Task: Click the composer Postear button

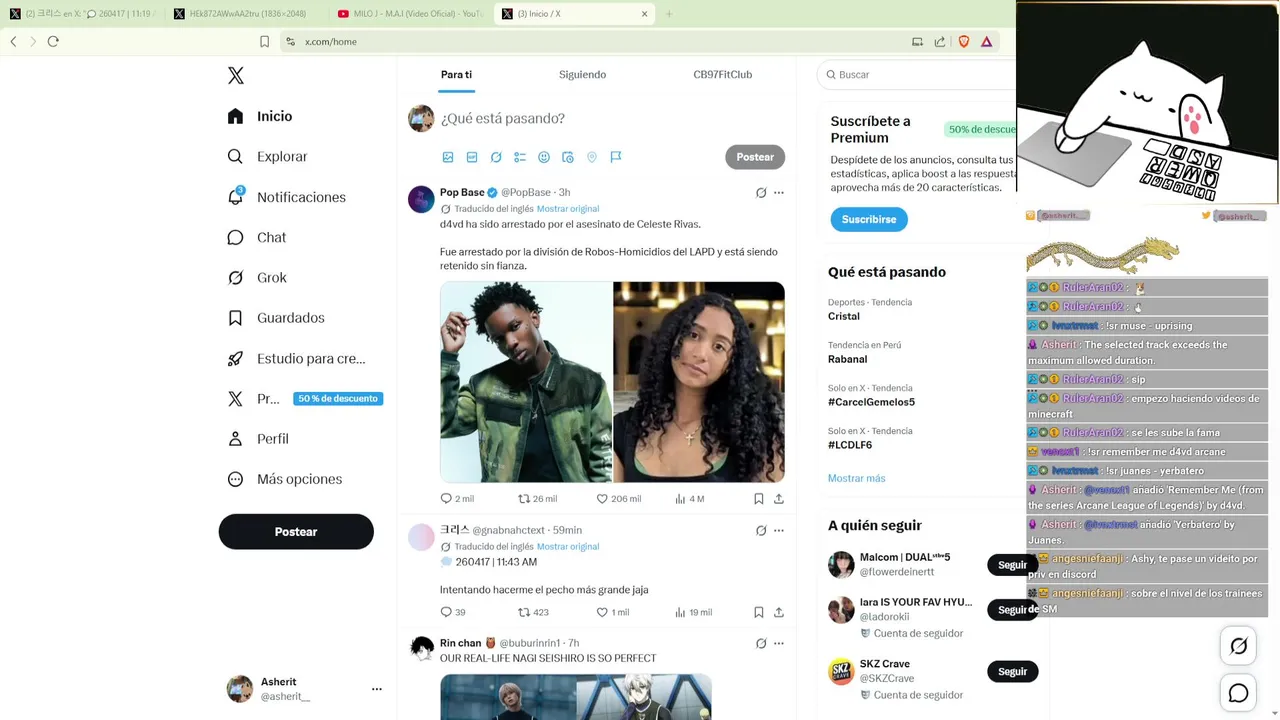Action: click(x=755, y=157)
